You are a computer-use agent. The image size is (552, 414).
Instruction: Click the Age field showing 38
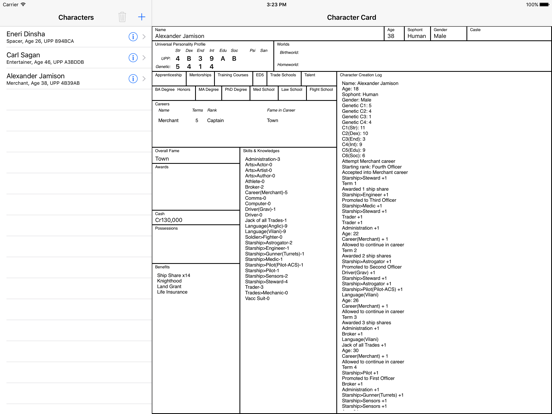394,33
